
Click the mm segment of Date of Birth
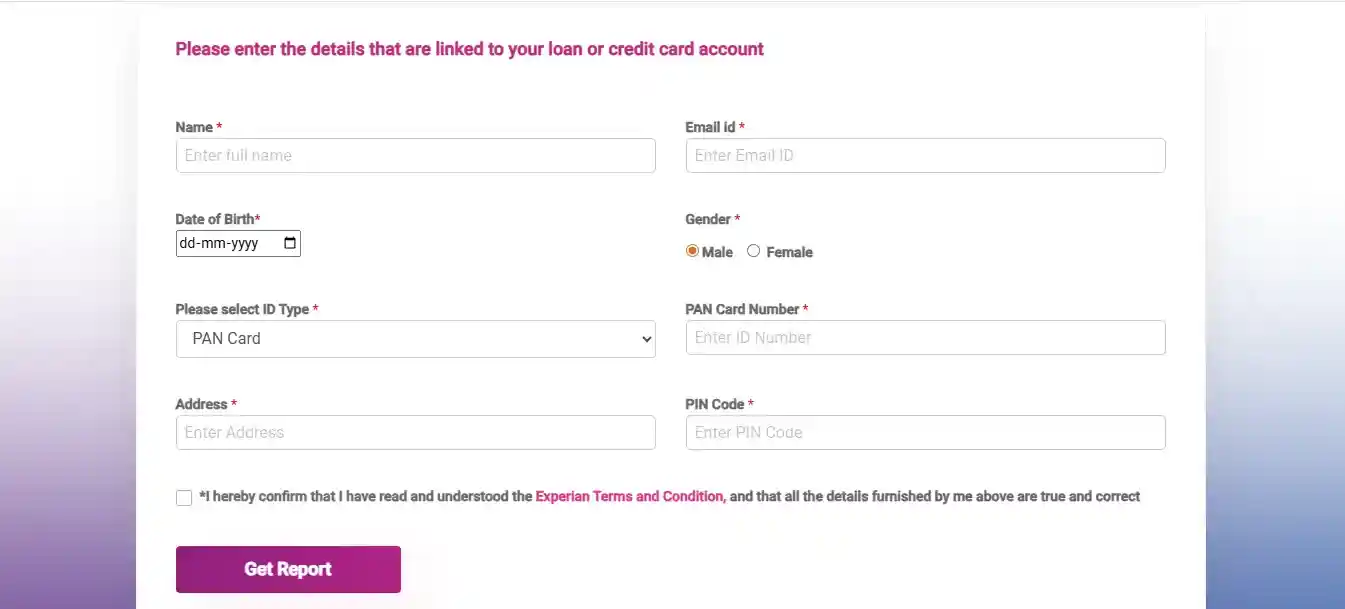(215, 243)
